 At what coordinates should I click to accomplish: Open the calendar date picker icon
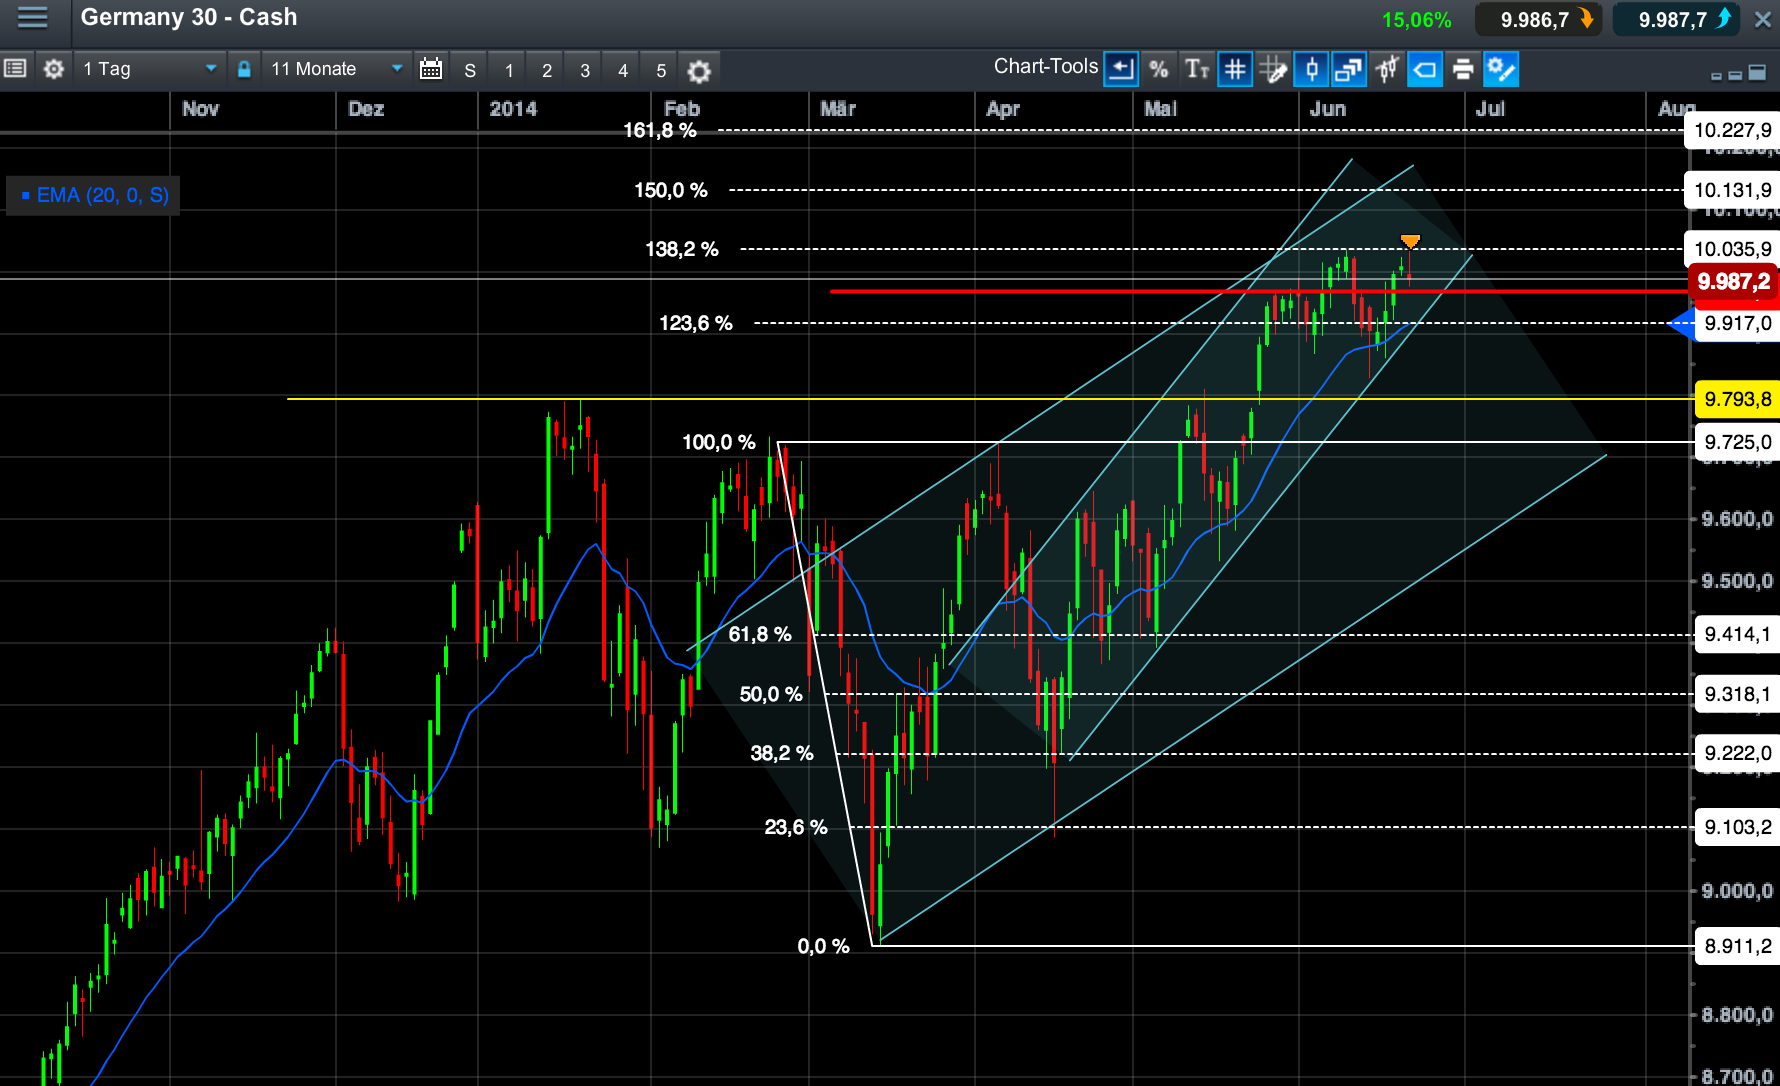tap(431, 69)
